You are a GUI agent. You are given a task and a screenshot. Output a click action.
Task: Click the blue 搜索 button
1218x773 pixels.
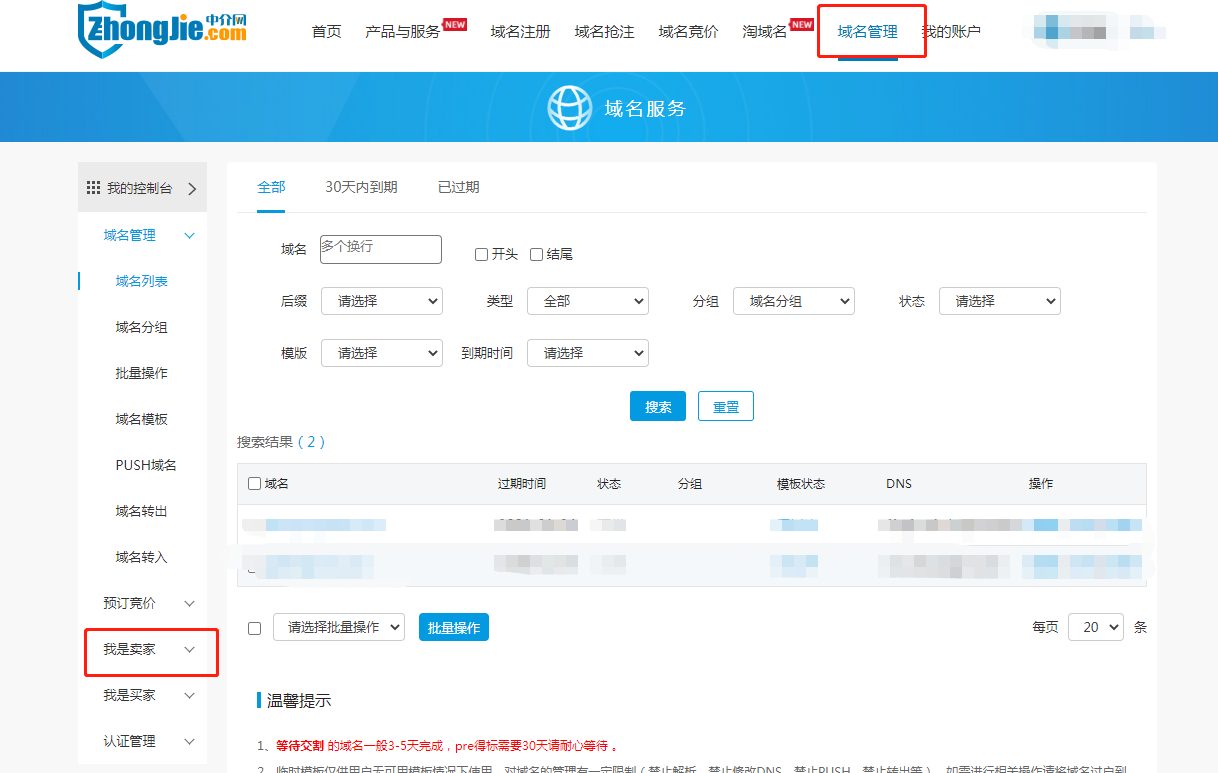pyautogui.click(x=657, y=407)
